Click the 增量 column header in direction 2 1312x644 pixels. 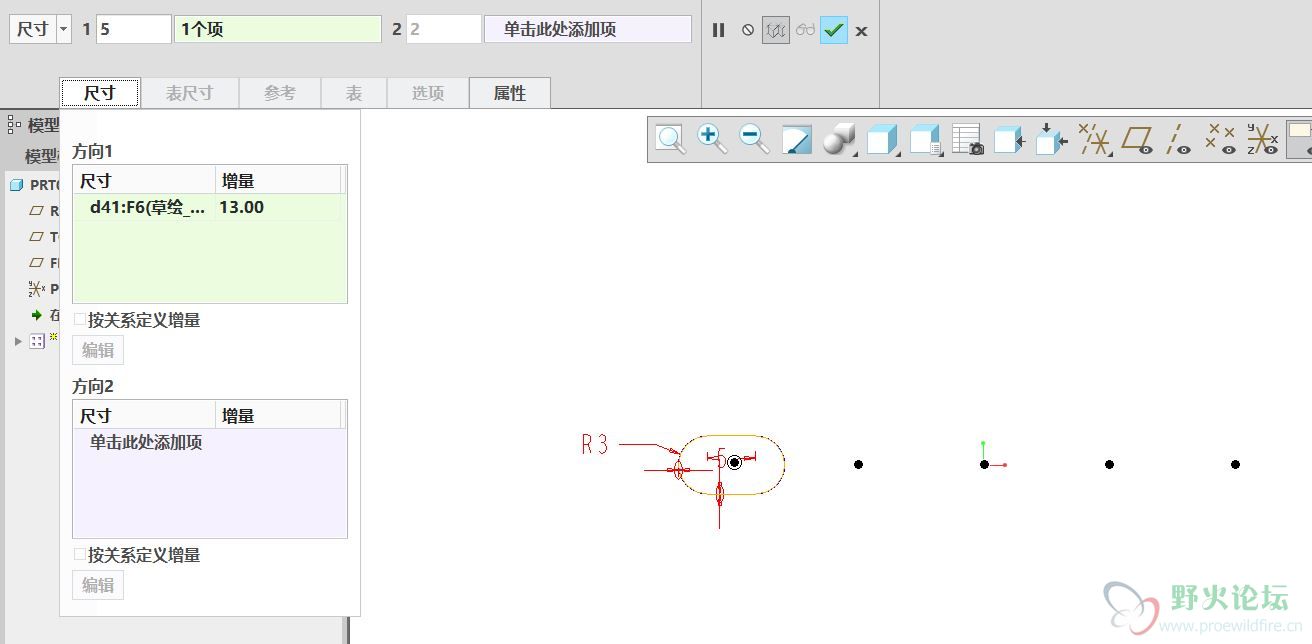pyautogui.click(x=278, y=416)
